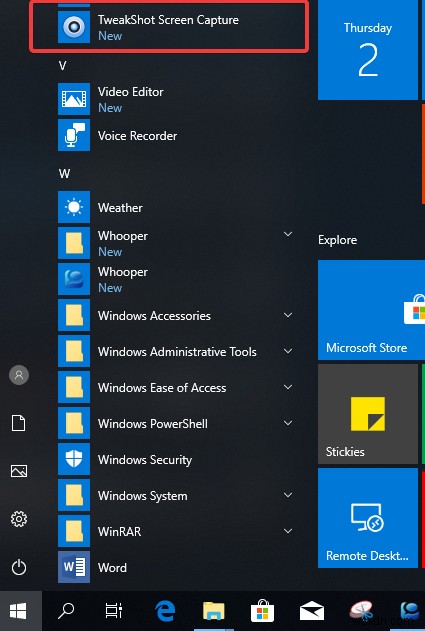Jump to the letter V section header
425x631 pixels.
[62, 66]
